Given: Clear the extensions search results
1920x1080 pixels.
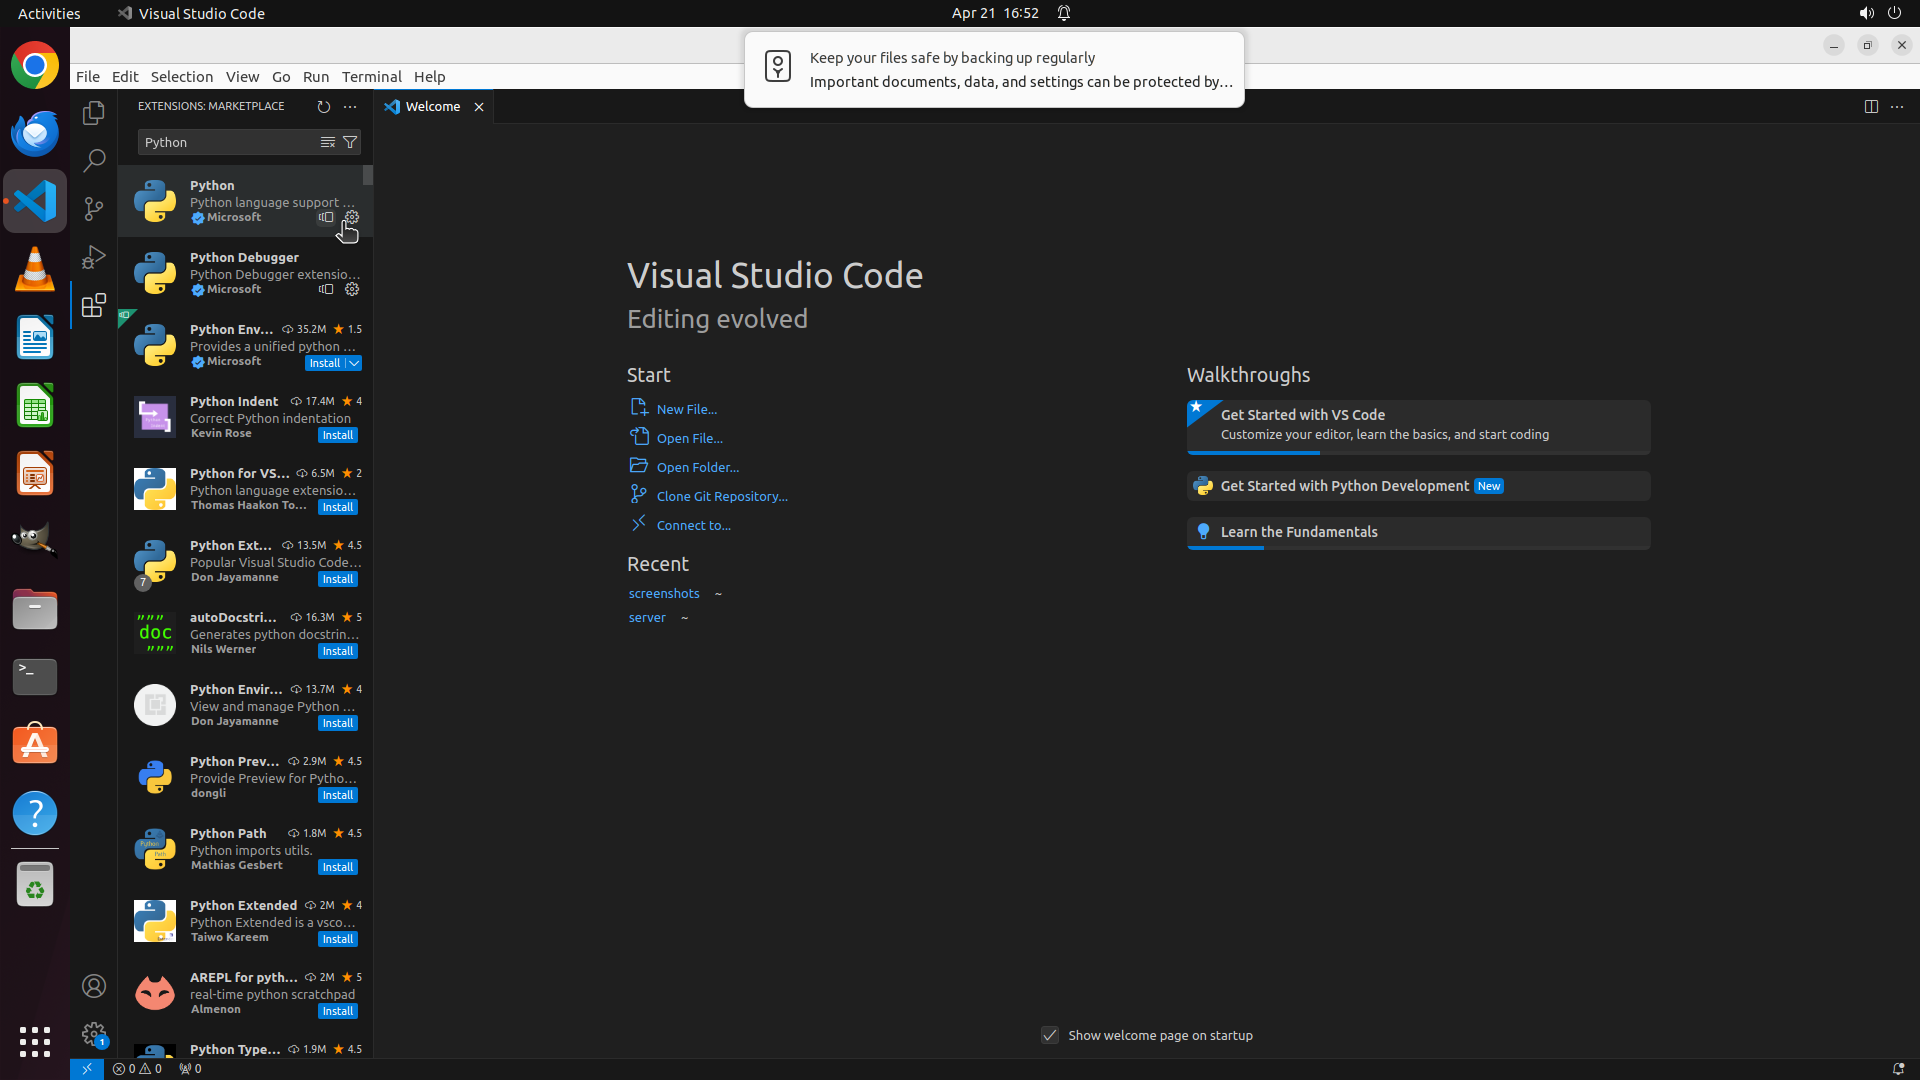Looking at the screenshot, I should coord(327,142).
